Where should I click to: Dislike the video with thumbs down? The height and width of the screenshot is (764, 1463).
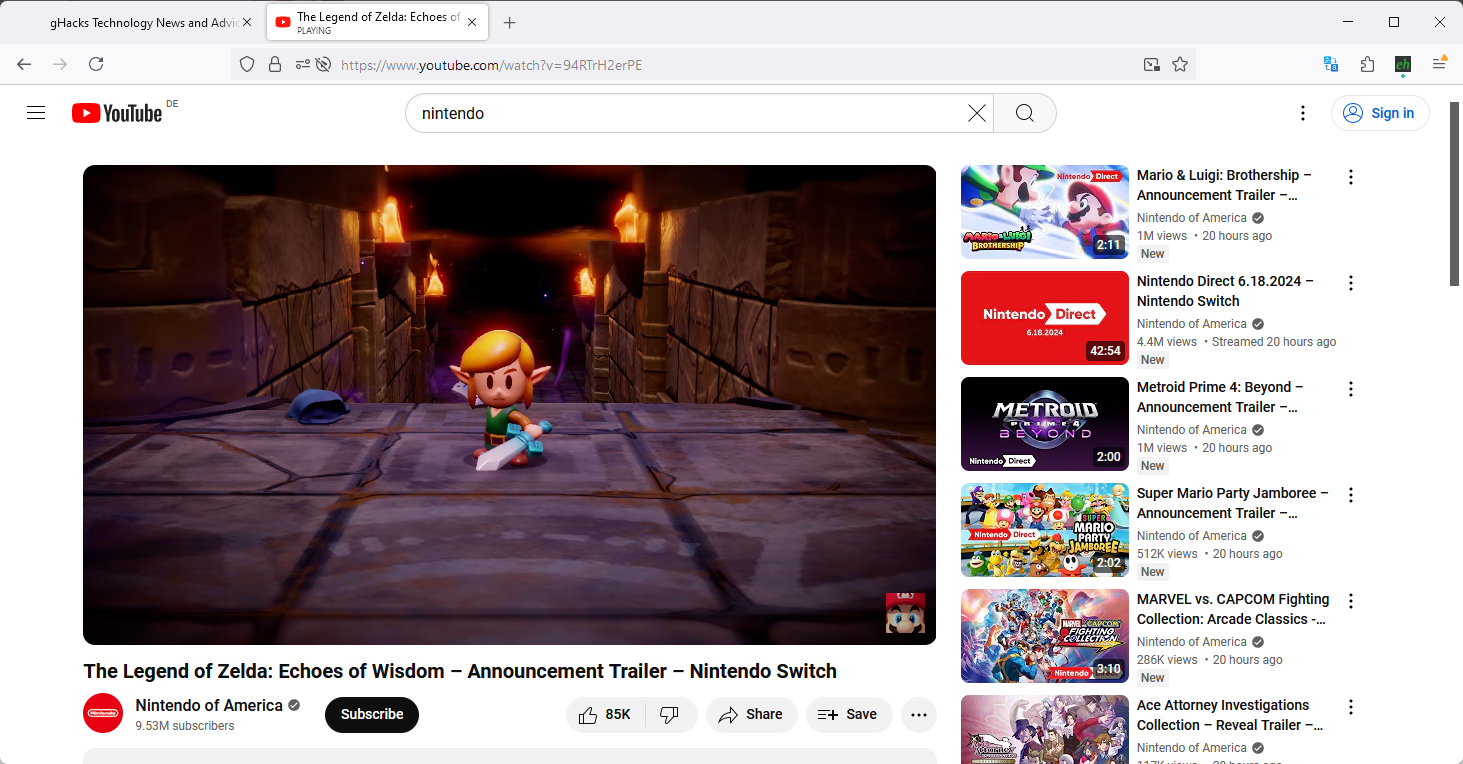pos(671,714)
